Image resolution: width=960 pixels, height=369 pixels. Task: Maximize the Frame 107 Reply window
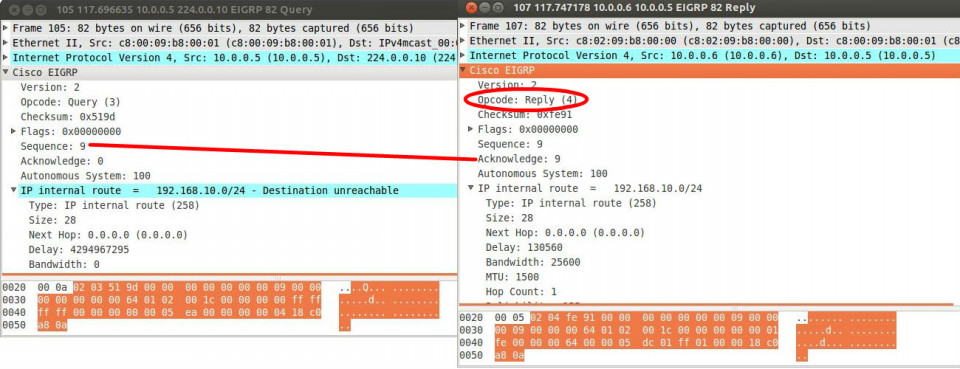click(x=497, y=8)
